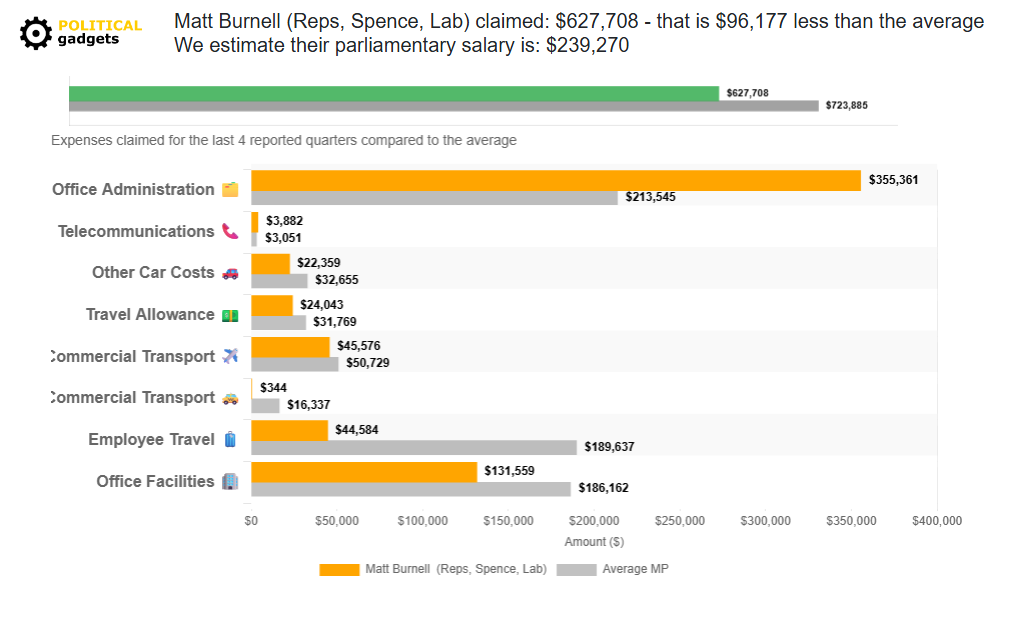Click the Telecommunications phone icon
This screenshot has width=1028, height=629.
[x=230, y=232]
